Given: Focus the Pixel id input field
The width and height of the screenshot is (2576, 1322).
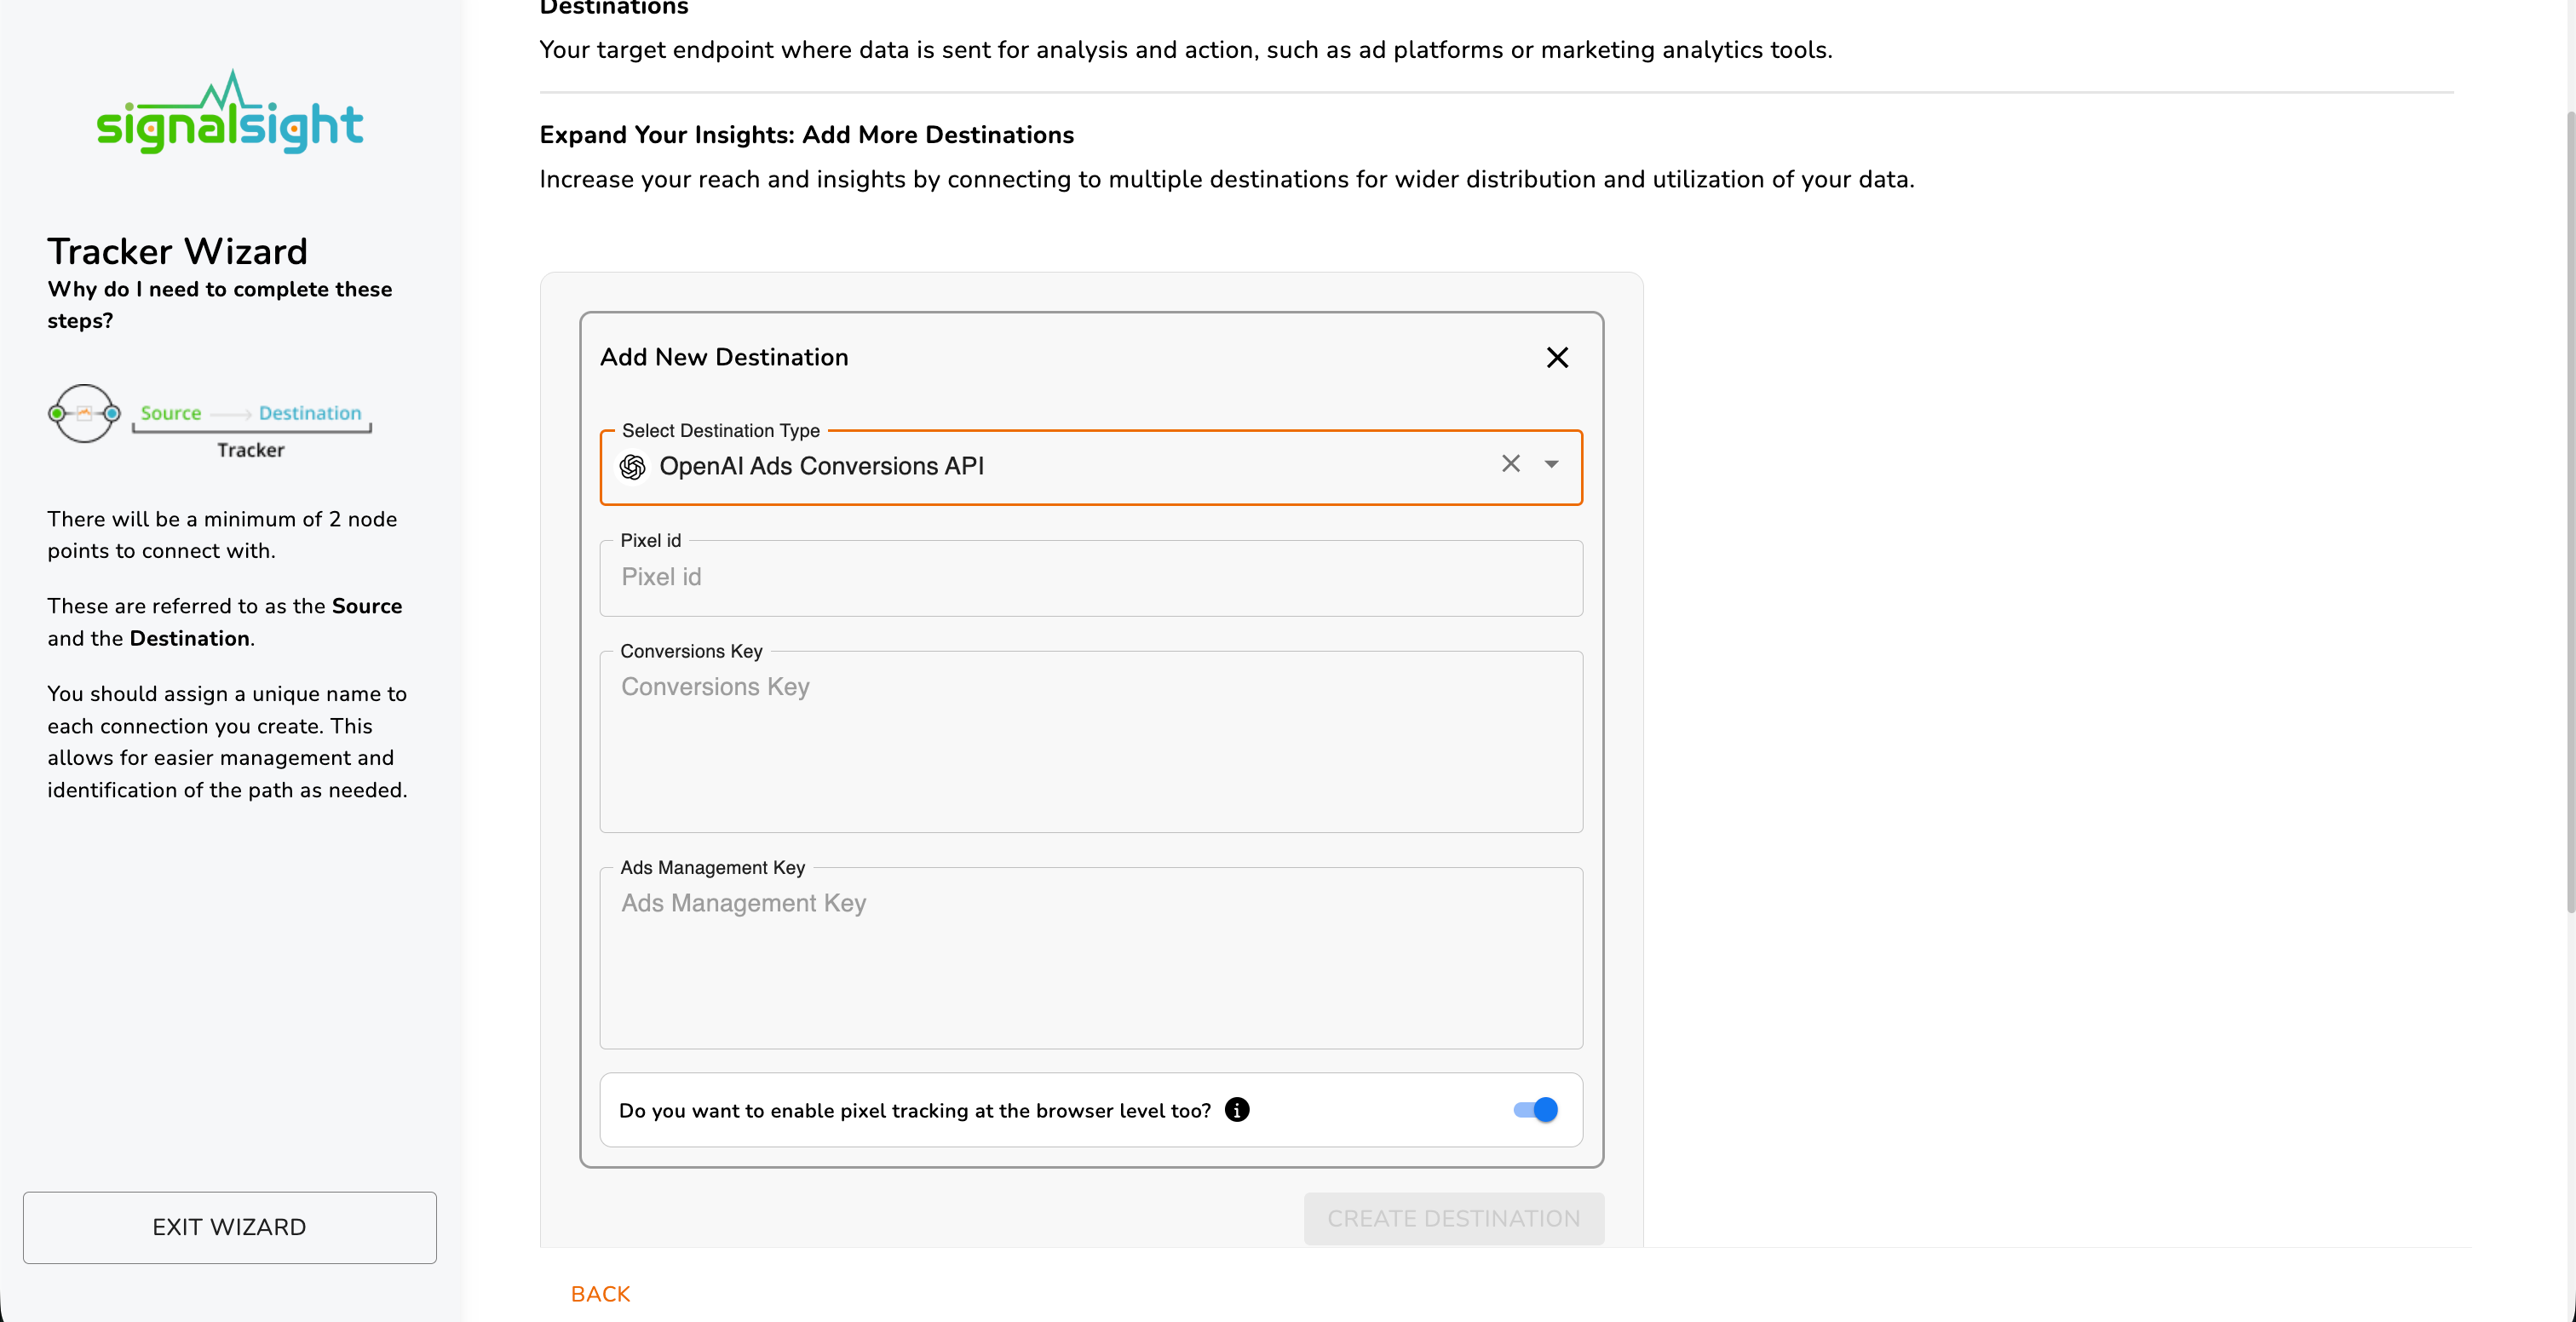Looking at the screenshot, I should click(1091, 577).
